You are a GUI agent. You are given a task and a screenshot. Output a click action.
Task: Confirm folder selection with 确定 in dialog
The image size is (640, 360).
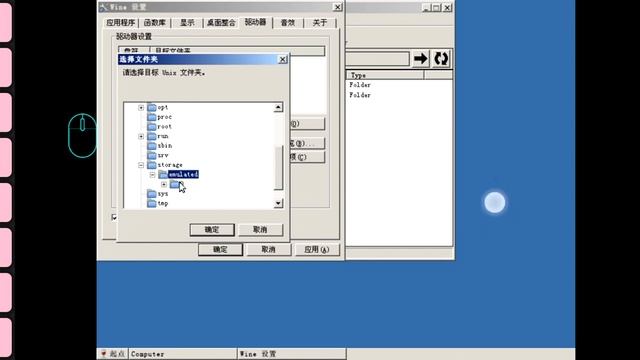point(212,230)
